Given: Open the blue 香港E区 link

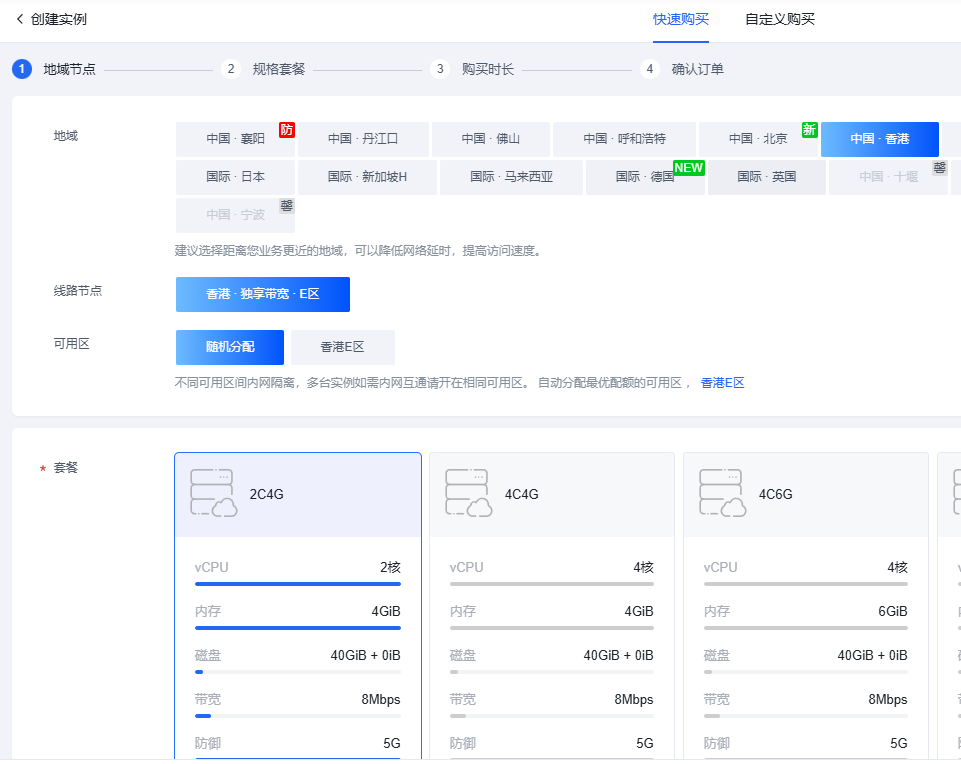Looking at the screenshot, I should tap(722, 383).
